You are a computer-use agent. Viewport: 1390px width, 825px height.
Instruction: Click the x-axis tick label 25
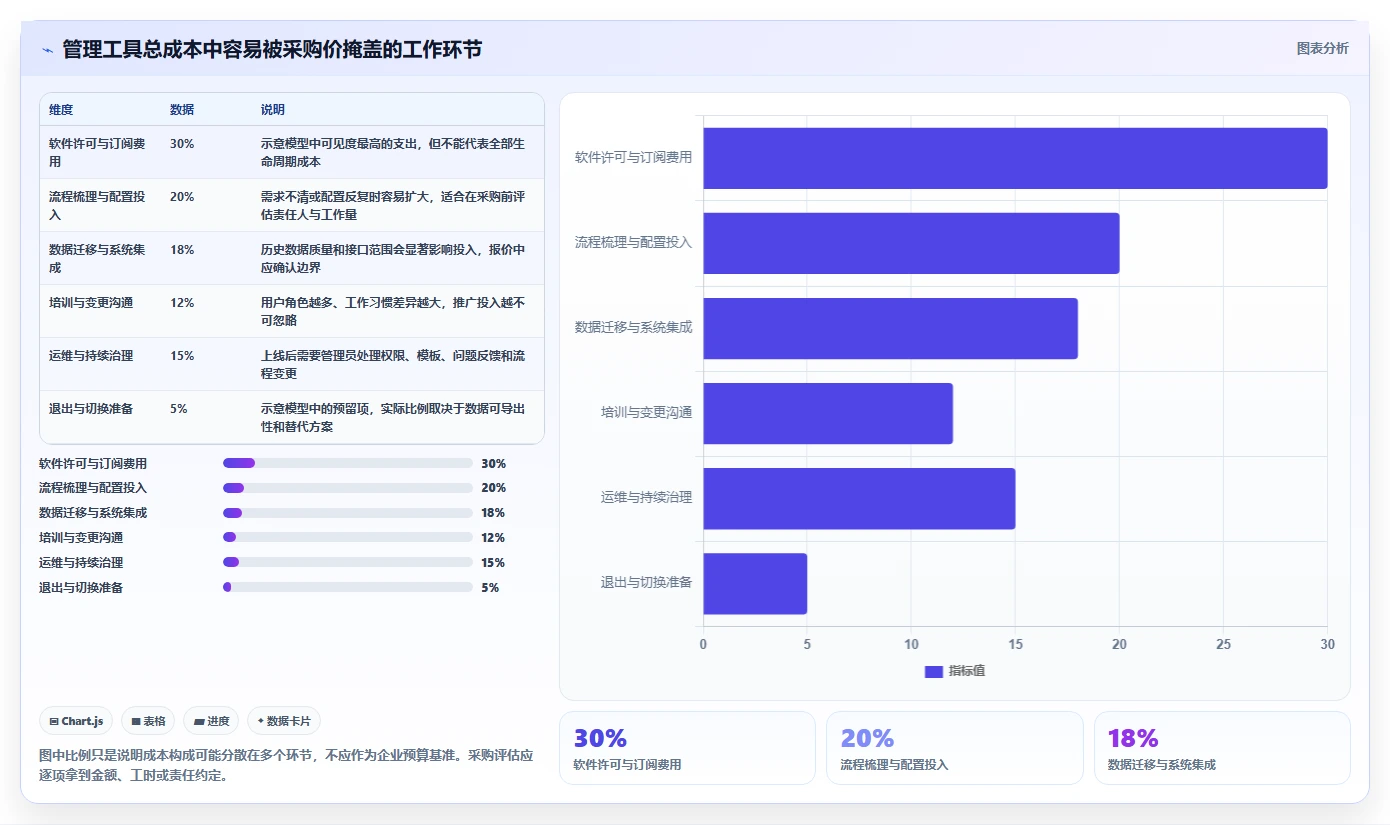pos(1223,645)
